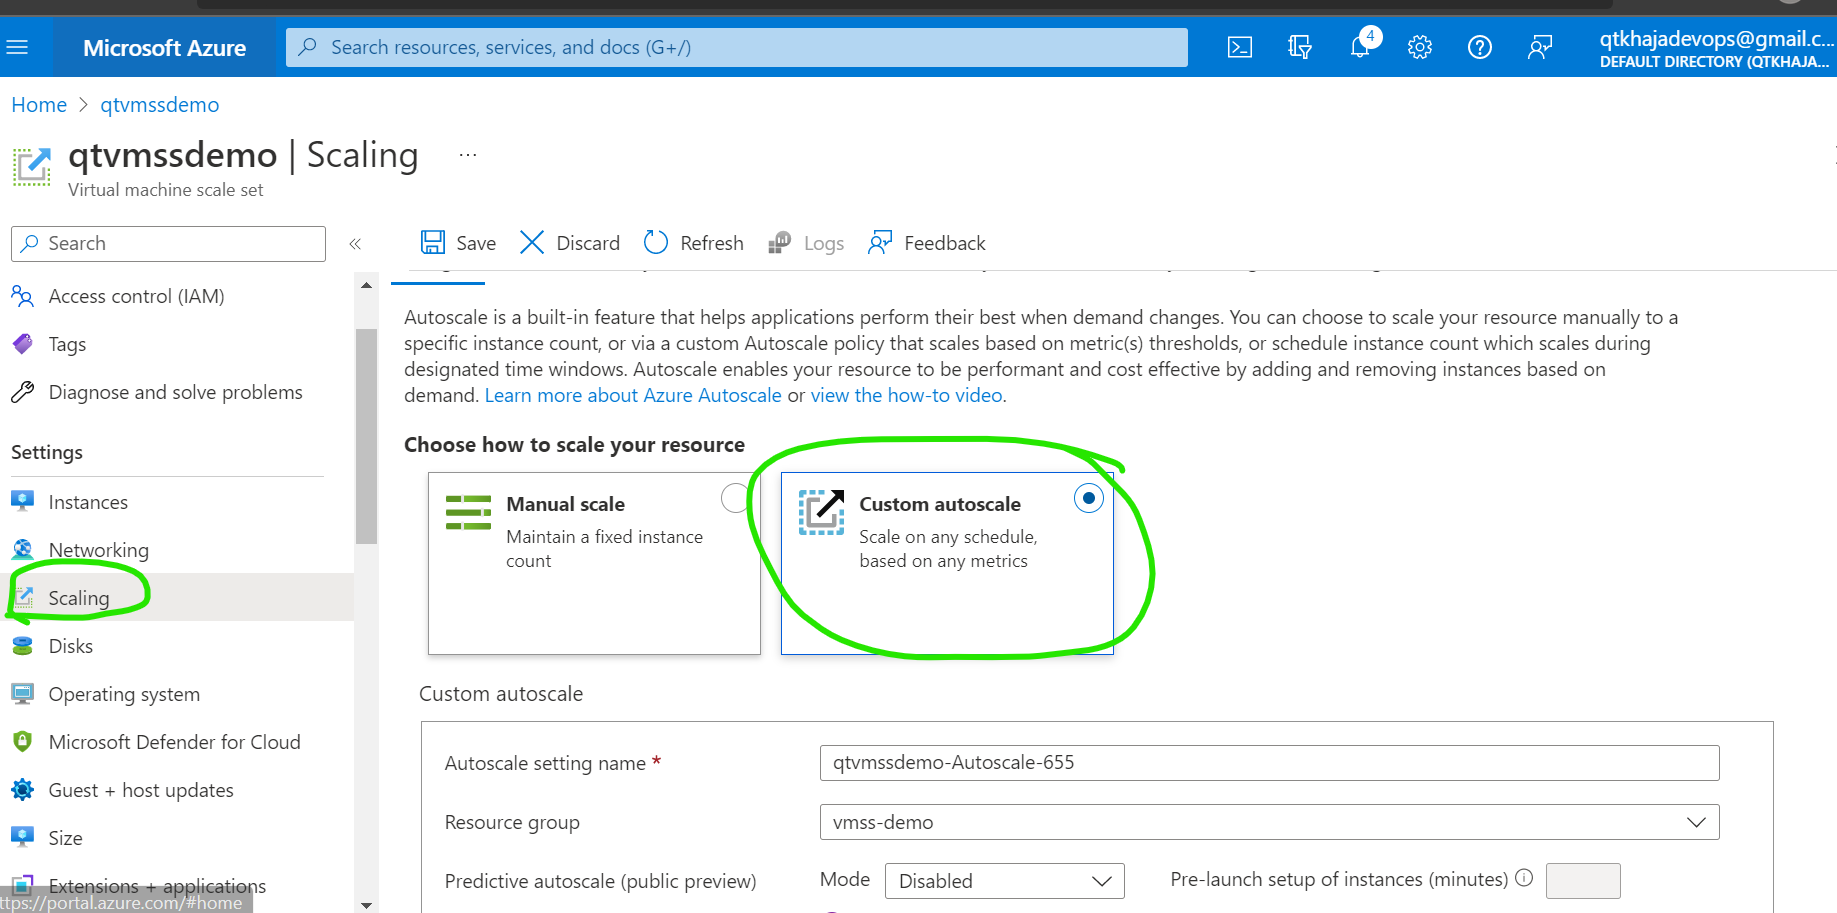This screenshot has width=1837, height=913.
Task: Click the Autoscale setting name field
Action: pyautogui.click(x=1269, y=763)
